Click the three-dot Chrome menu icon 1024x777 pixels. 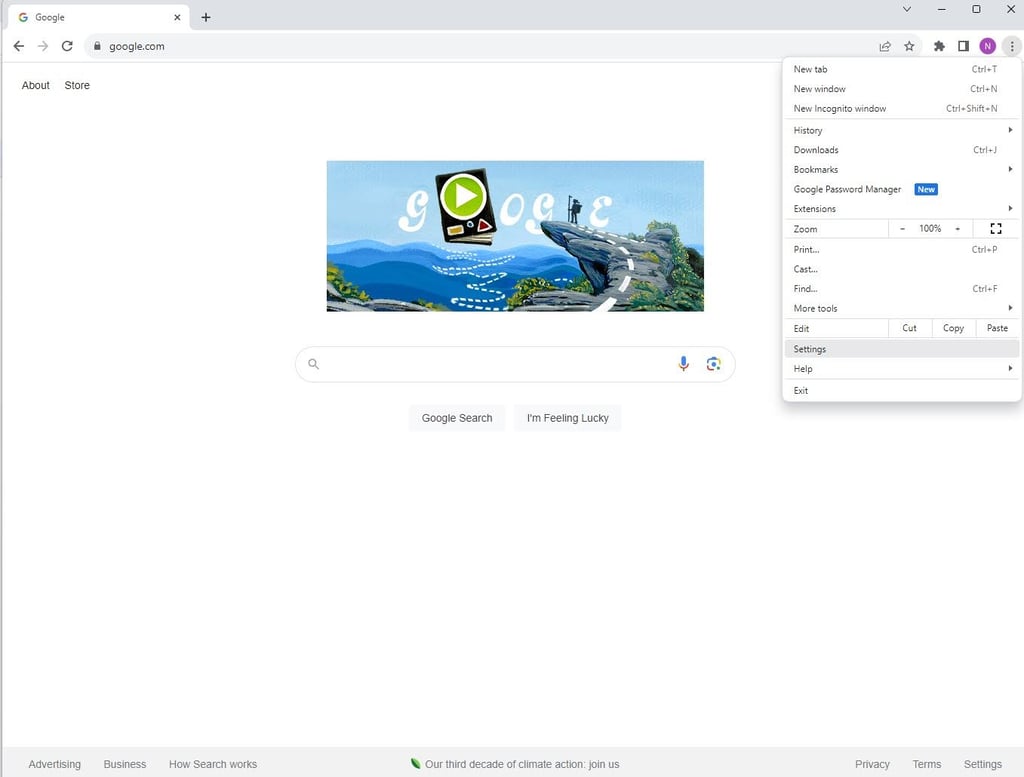pyautogui.click(x=1012, y=46)
